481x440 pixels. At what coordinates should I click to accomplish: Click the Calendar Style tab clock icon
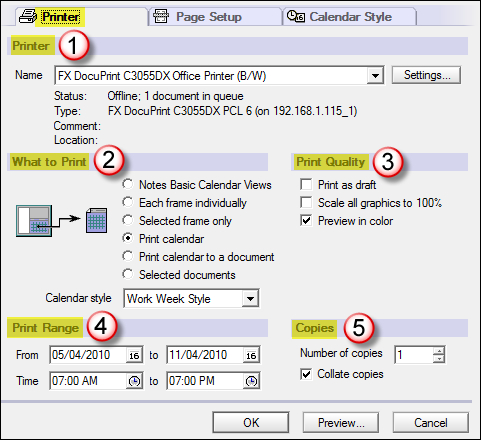click(x=296, y=16)
